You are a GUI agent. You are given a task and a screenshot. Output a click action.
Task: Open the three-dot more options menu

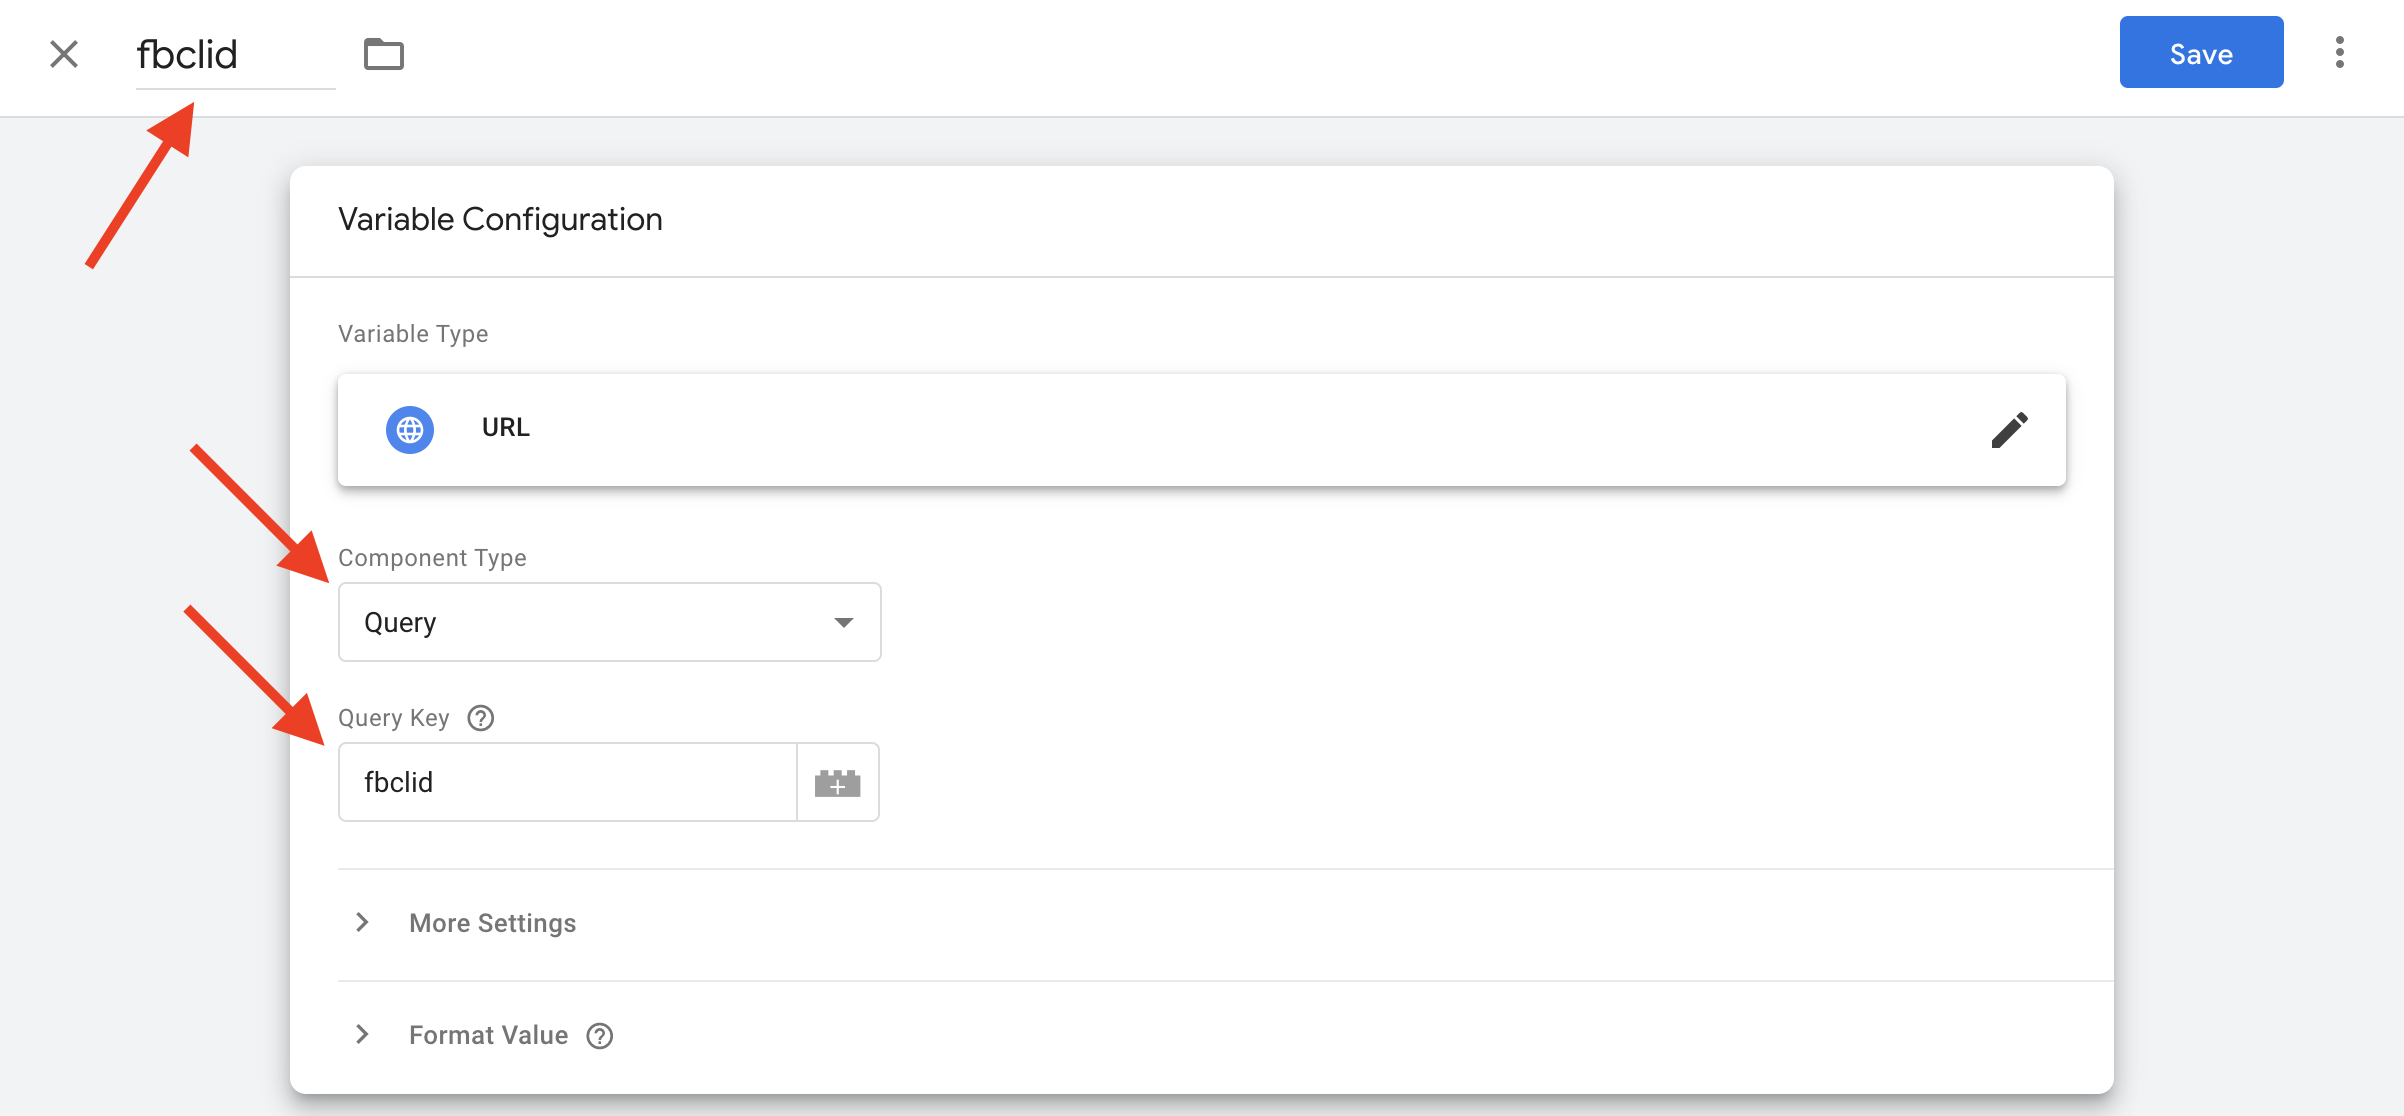2339,52
